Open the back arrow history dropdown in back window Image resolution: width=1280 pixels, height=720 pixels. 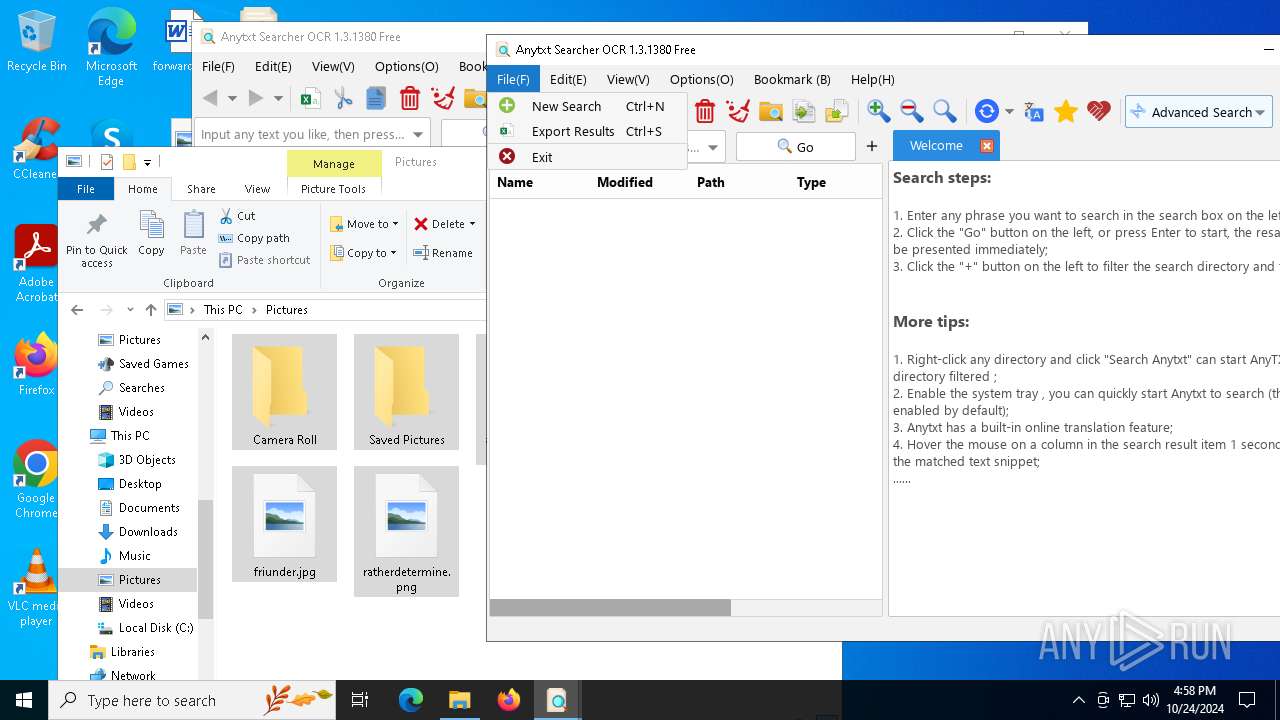(232, 98)
